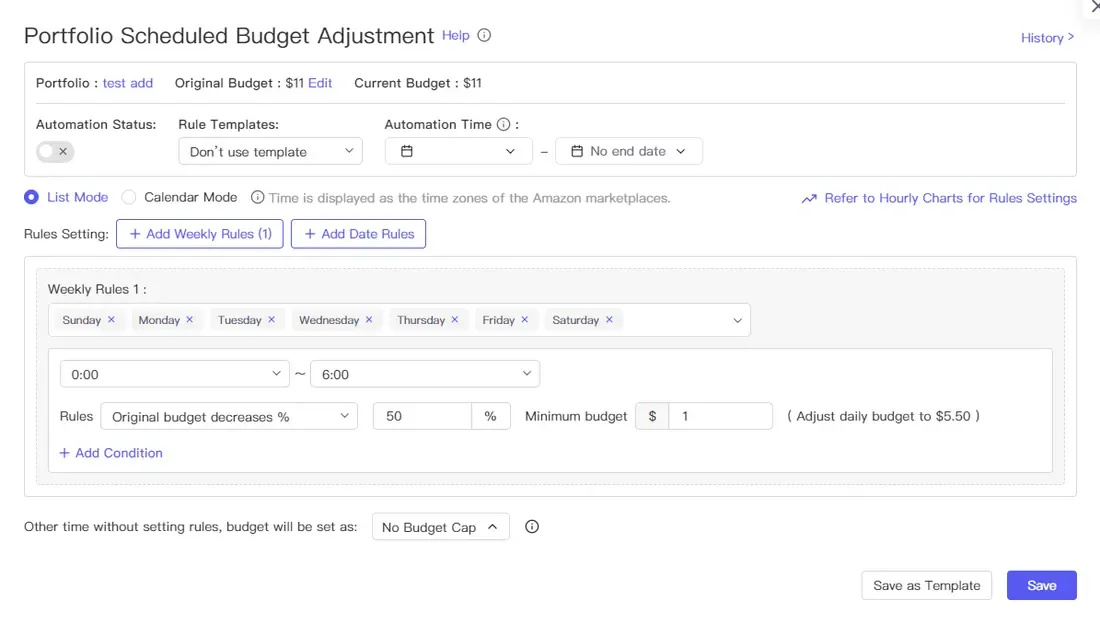Toggle the Automation Status switch
Viewport: 1100px width, 624px height.
coord(55,151)
